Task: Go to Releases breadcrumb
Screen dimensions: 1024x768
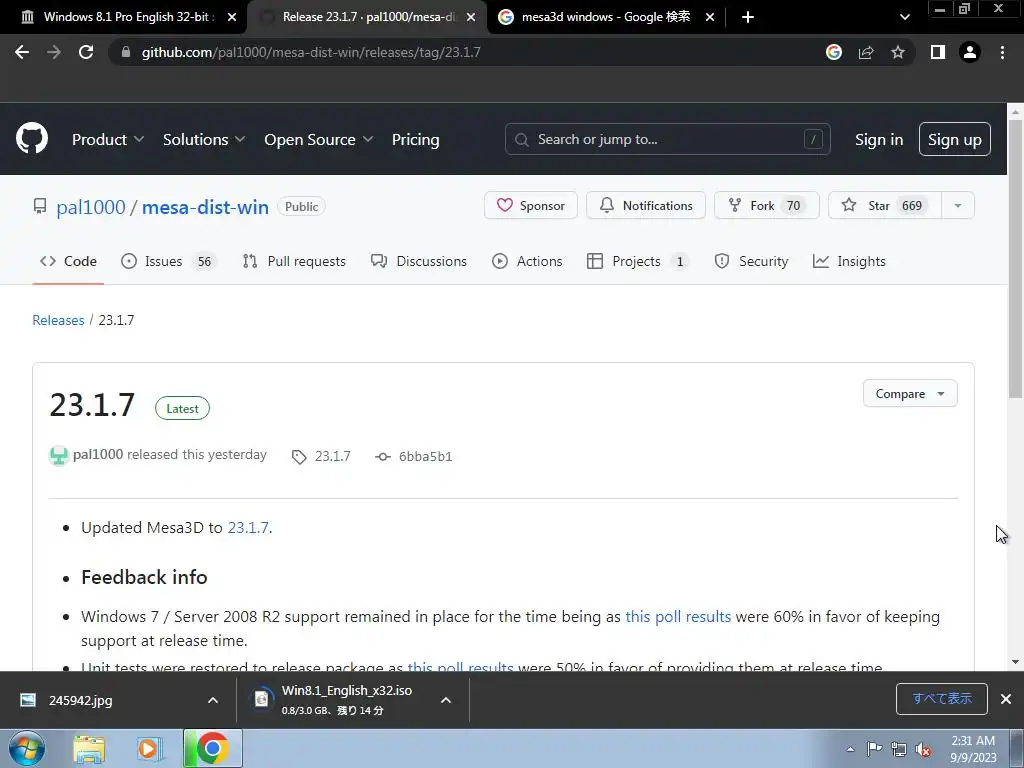Action: pyautogui.click(x=58, y=320)
